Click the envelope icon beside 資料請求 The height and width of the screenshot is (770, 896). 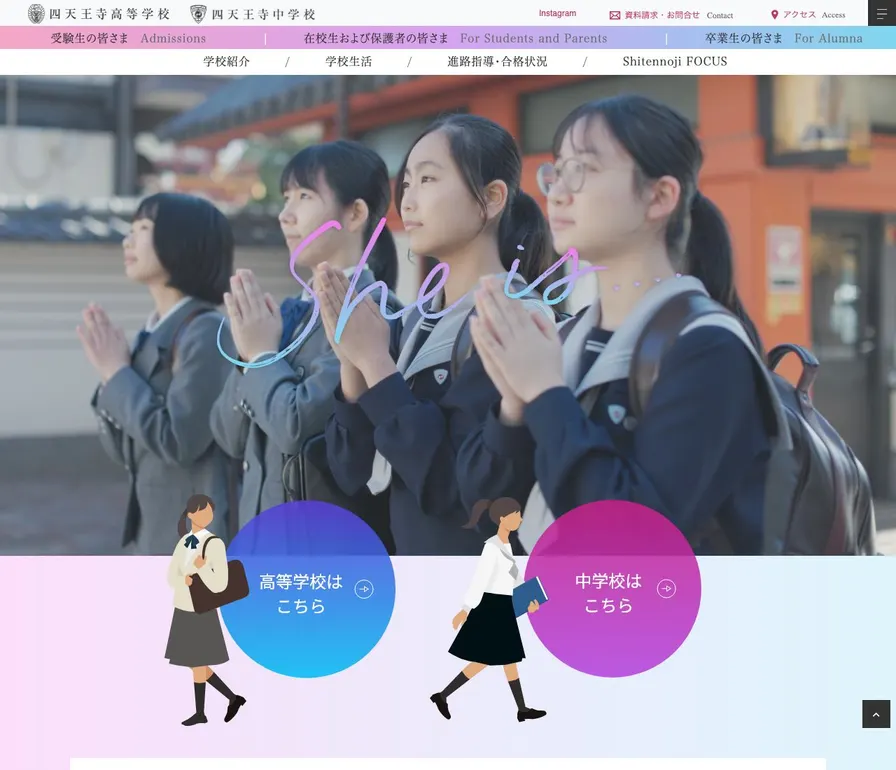tap(615, 15)
